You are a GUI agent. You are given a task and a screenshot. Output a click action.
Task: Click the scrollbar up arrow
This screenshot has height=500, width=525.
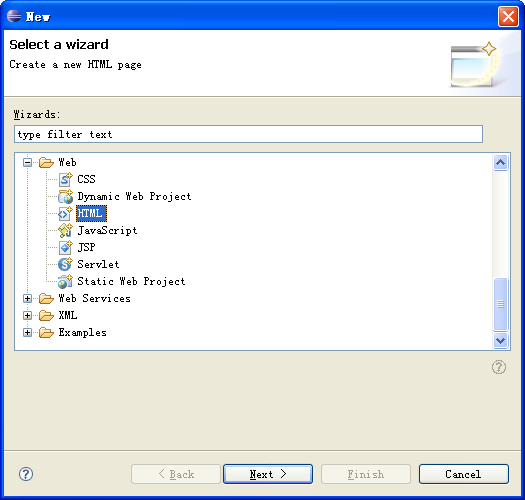pos(501,163)
